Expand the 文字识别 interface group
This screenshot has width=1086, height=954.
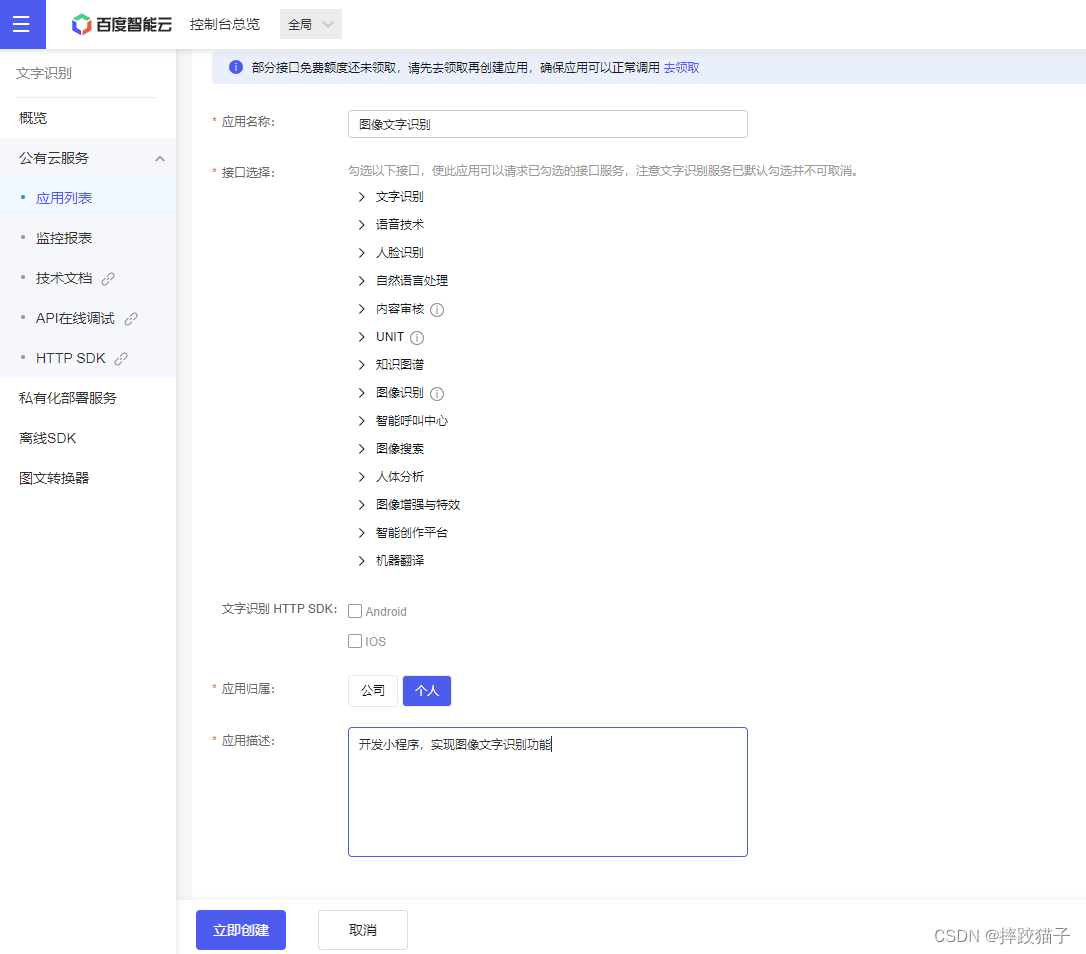point(362,197)
